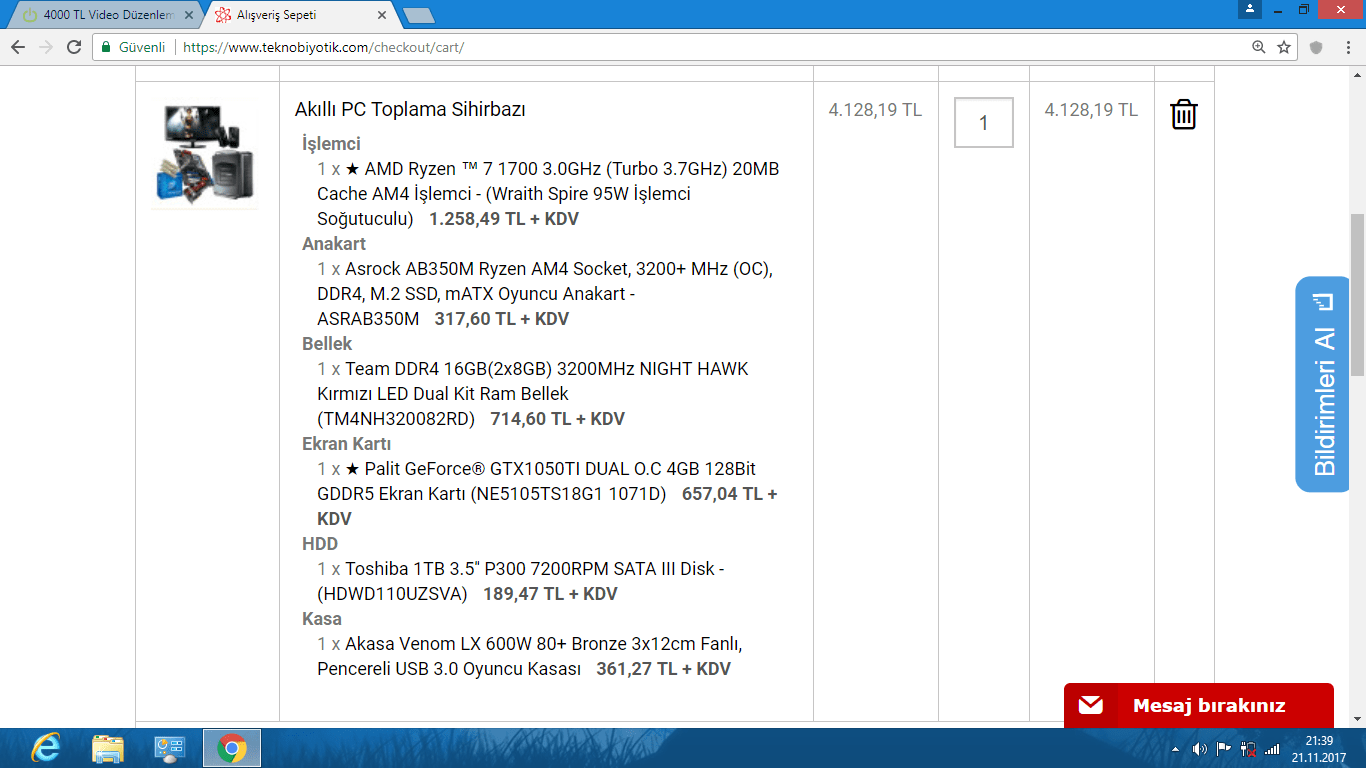
Task: Open the network tray icon with red X
Action: point(1248,749)
